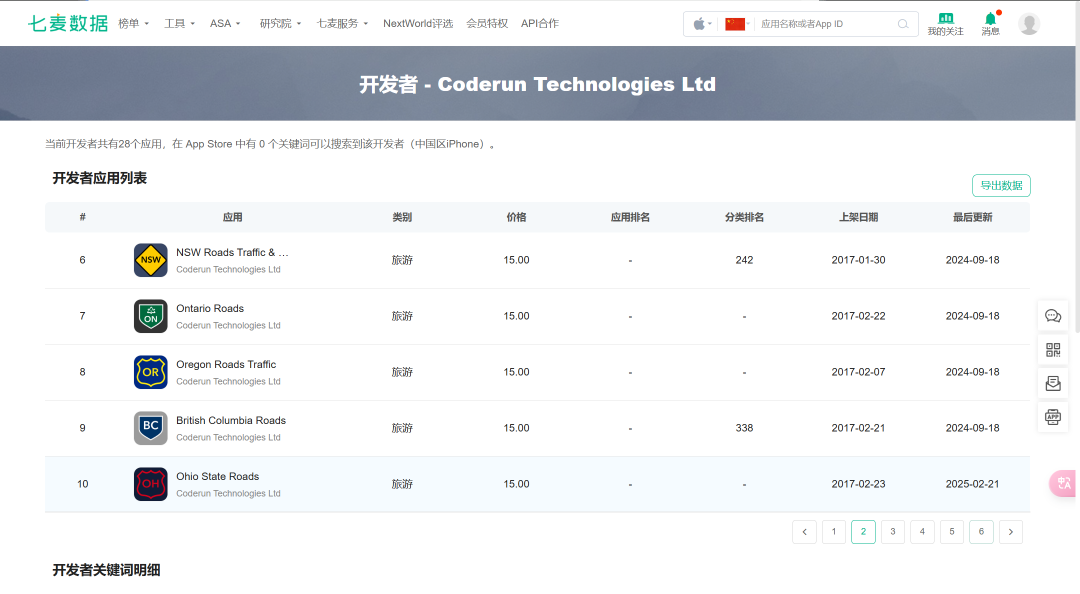Click the 最后更新 column header
The width and height of the screenshot is (1080, 594).
point(973,217)
